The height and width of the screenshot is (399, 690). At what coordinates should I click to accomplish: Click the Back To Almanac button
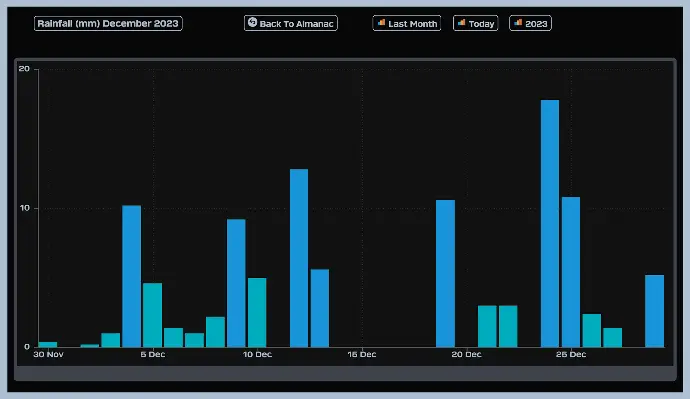(x=290, y=23)
